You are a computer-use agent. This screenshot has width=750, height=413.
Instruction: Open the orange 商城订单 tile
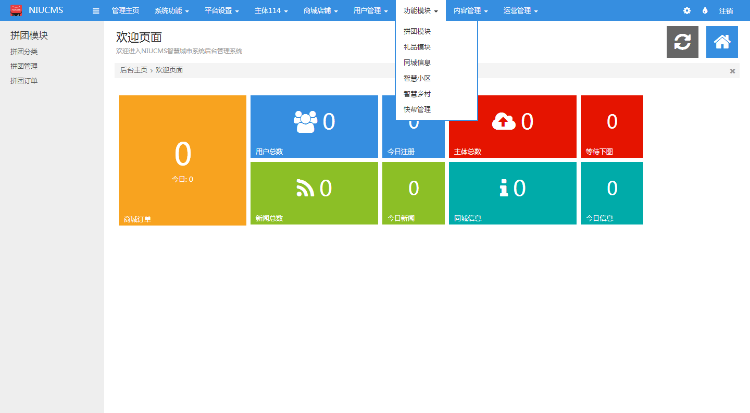coord(182,160)
